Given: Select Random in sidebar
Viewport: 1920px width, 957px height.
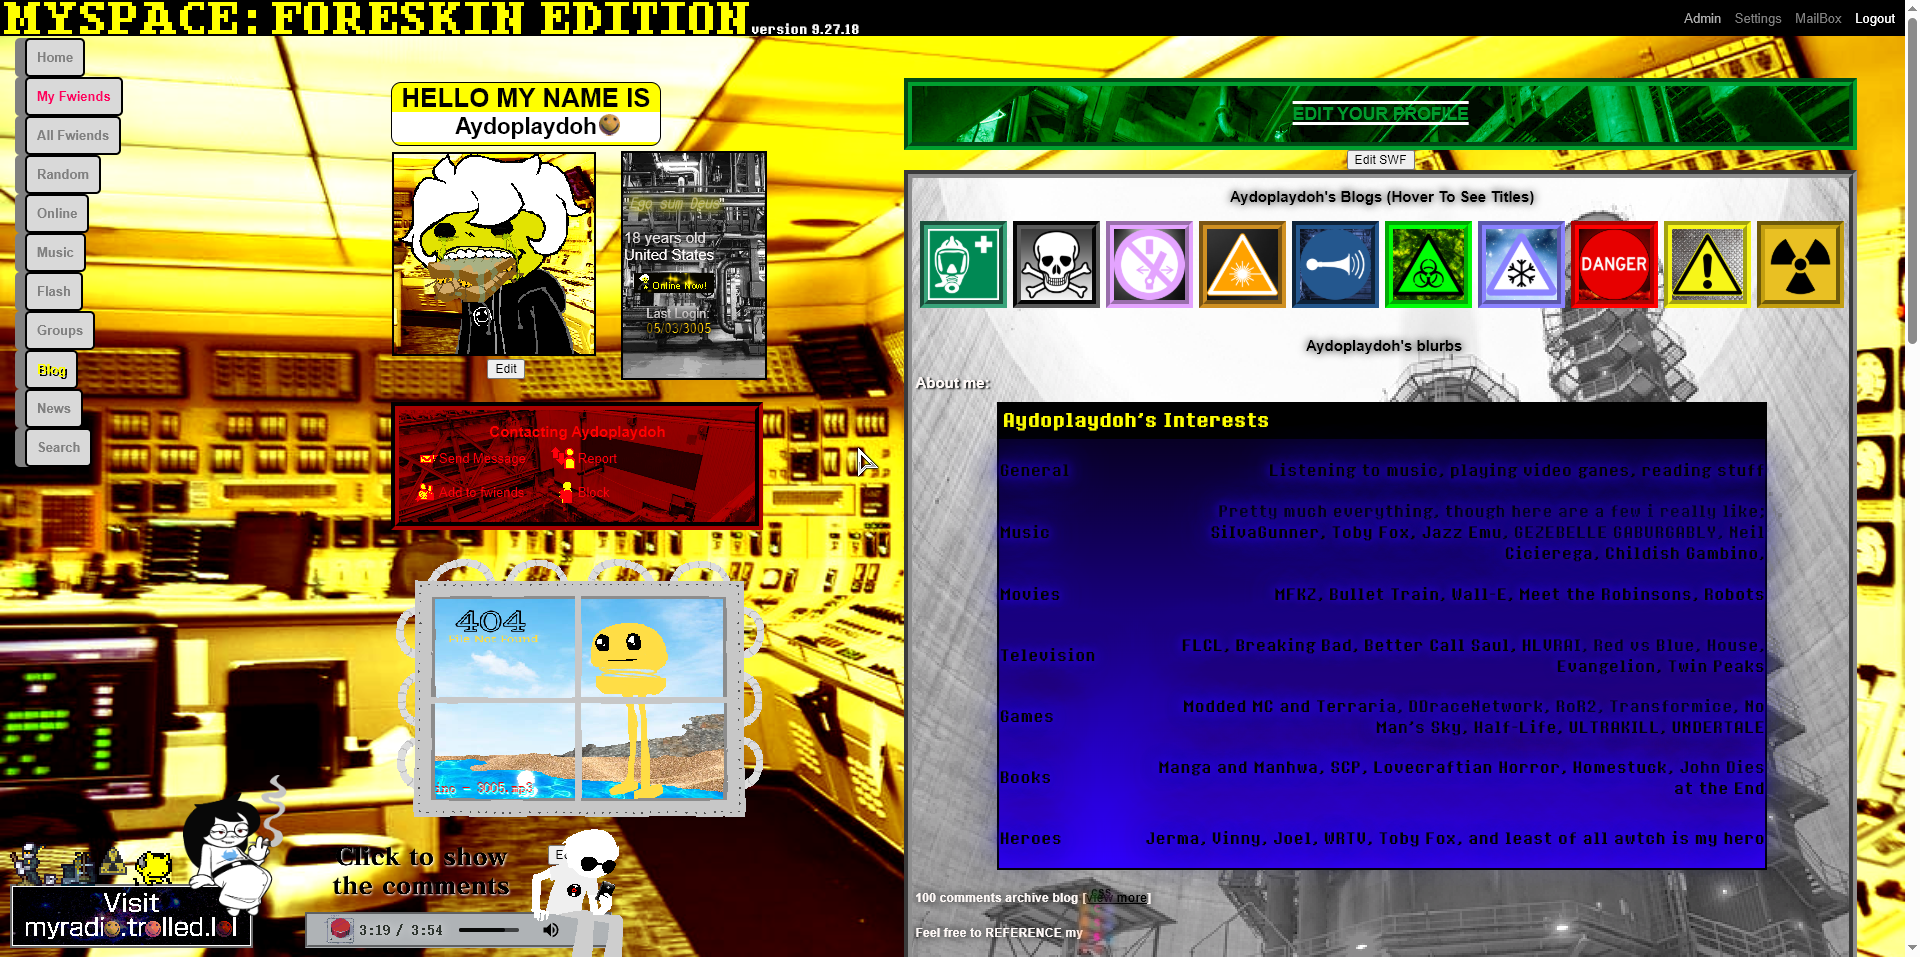Looking at the screenshot, I should pyautogui.click(x=63, y=174).
